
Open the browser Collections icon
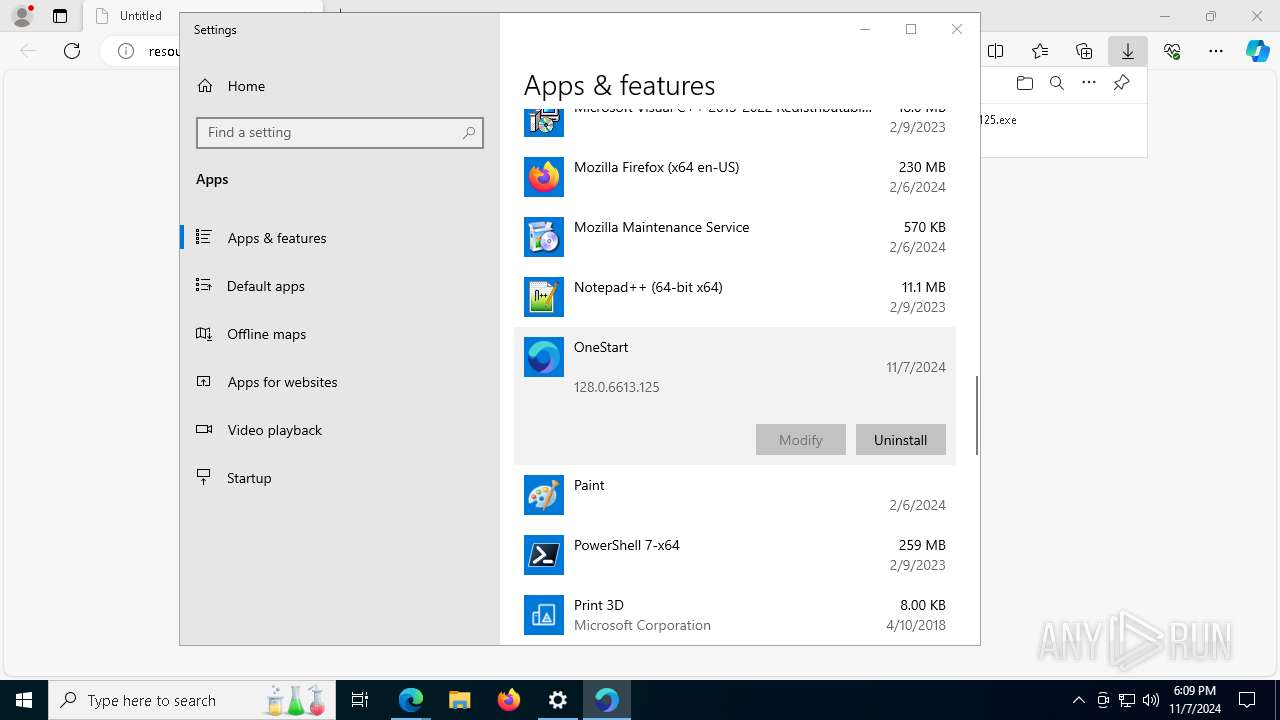(1084, 51)
